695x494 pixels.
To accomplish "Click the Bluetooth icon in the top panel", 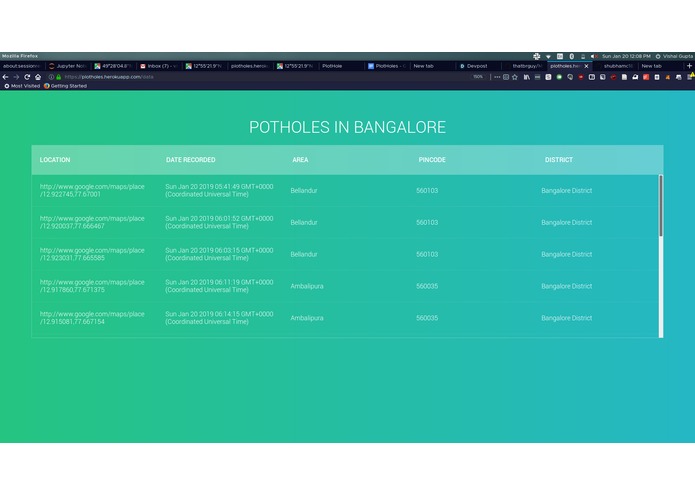I will click(572, 56).
